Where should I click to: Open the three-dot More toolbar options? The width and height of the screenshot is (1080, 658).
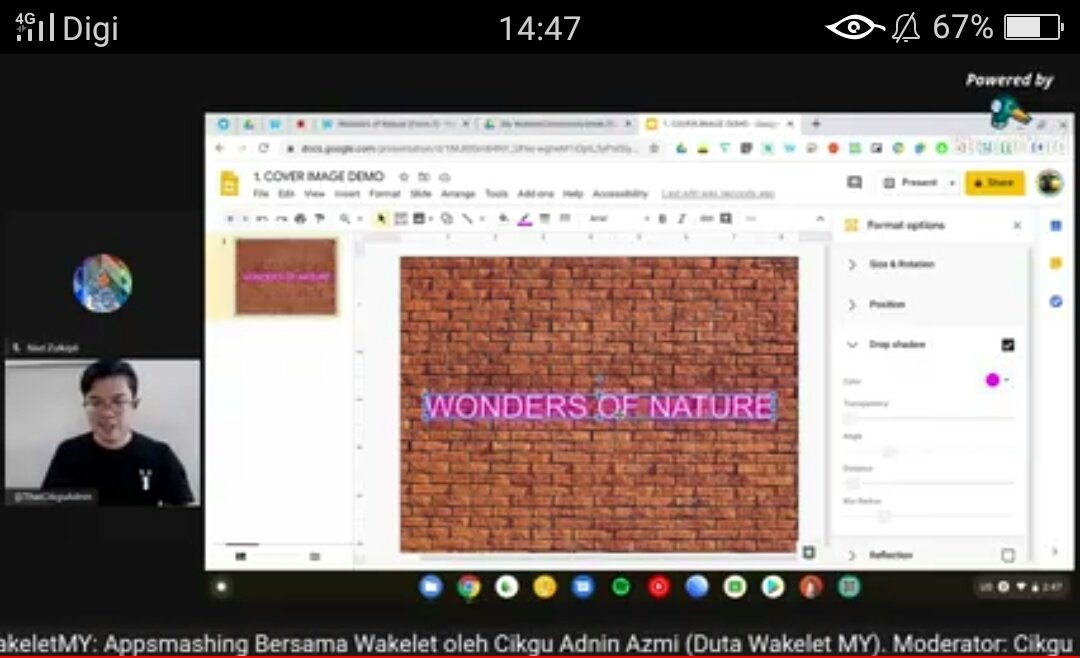pos(751,218)
